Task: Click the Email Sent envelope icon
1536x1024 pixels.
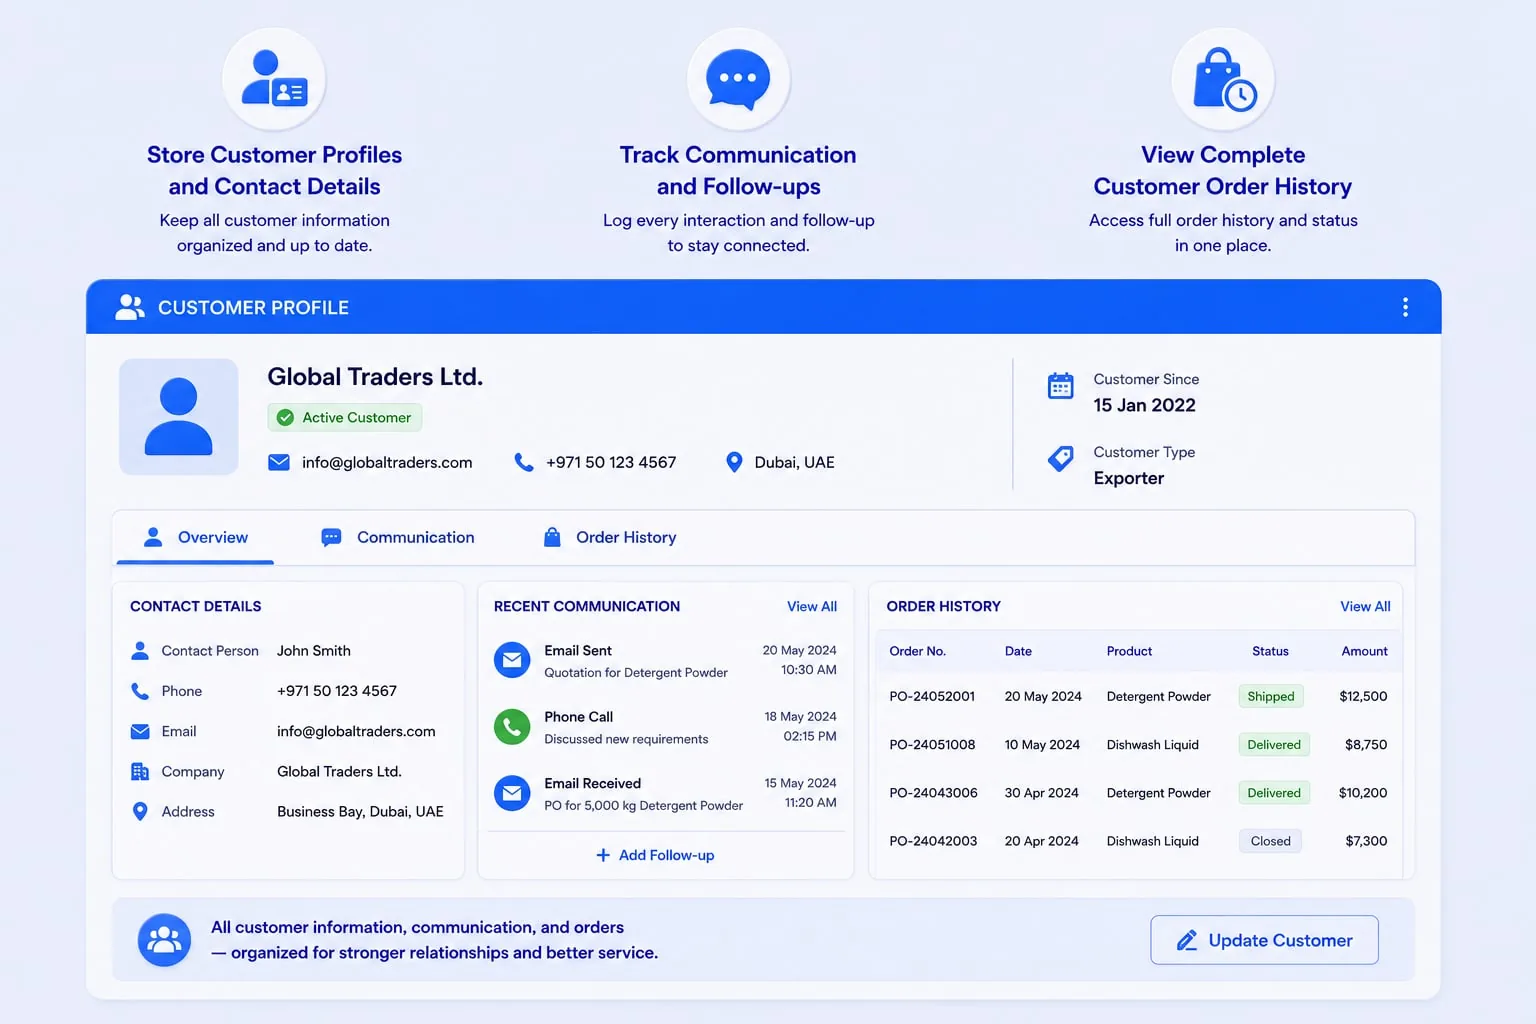Action: (512, 660)
